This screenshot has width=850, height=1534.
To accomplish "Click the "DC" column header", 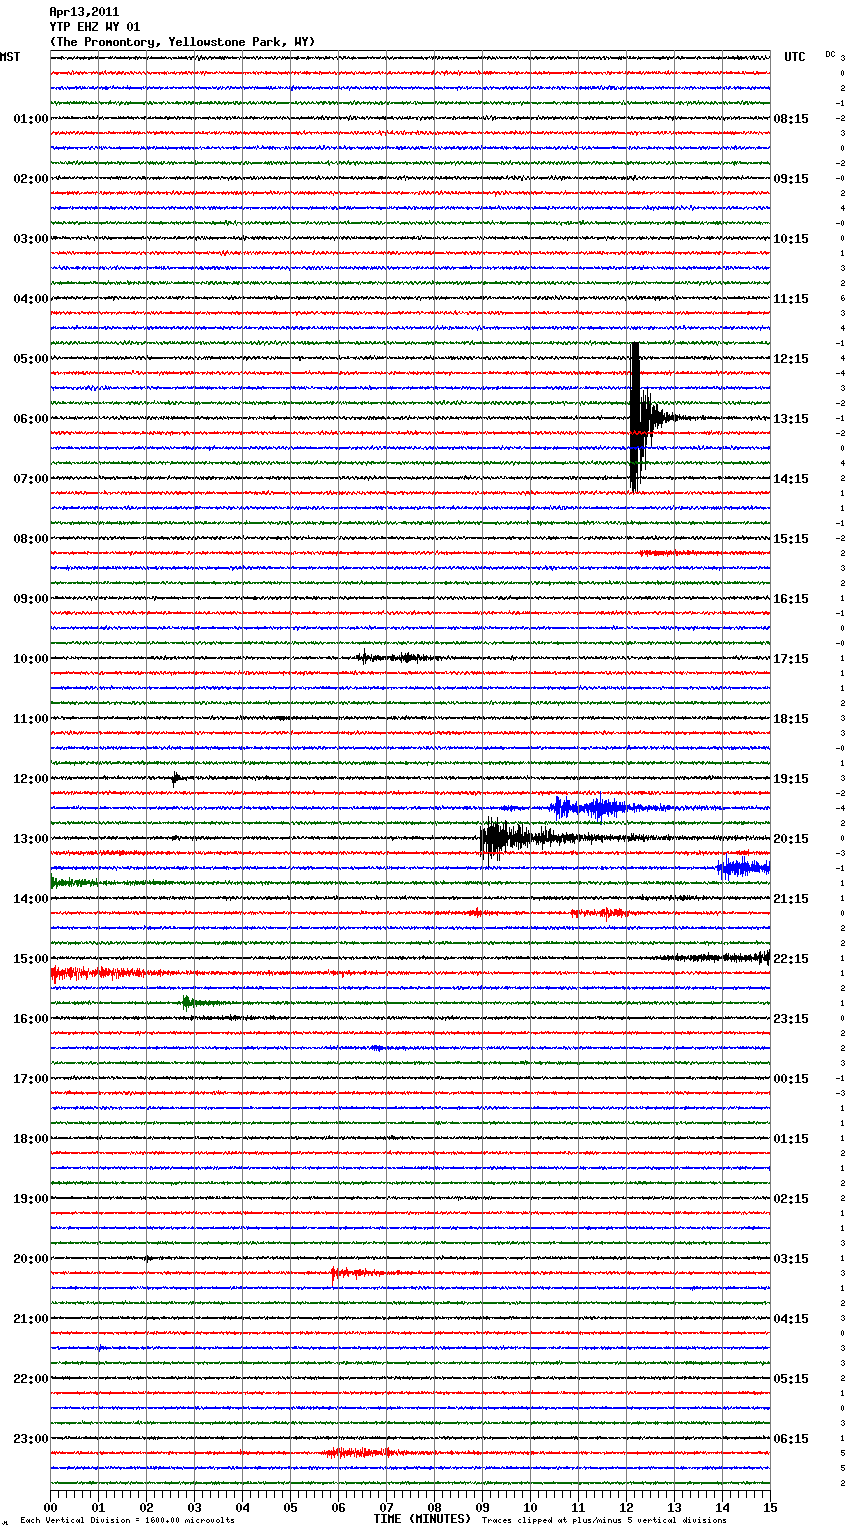I will [x=830, y=54].
